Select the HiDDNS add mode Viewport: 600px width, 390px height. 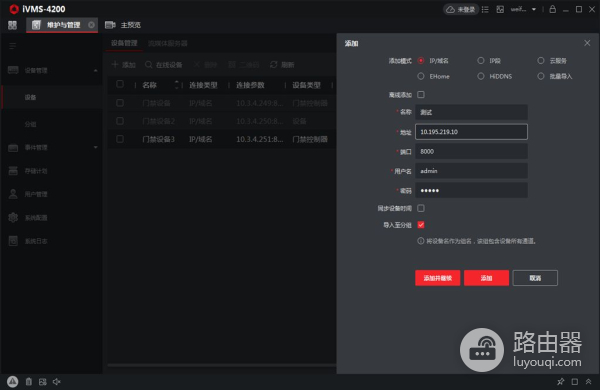click(481, 76)
